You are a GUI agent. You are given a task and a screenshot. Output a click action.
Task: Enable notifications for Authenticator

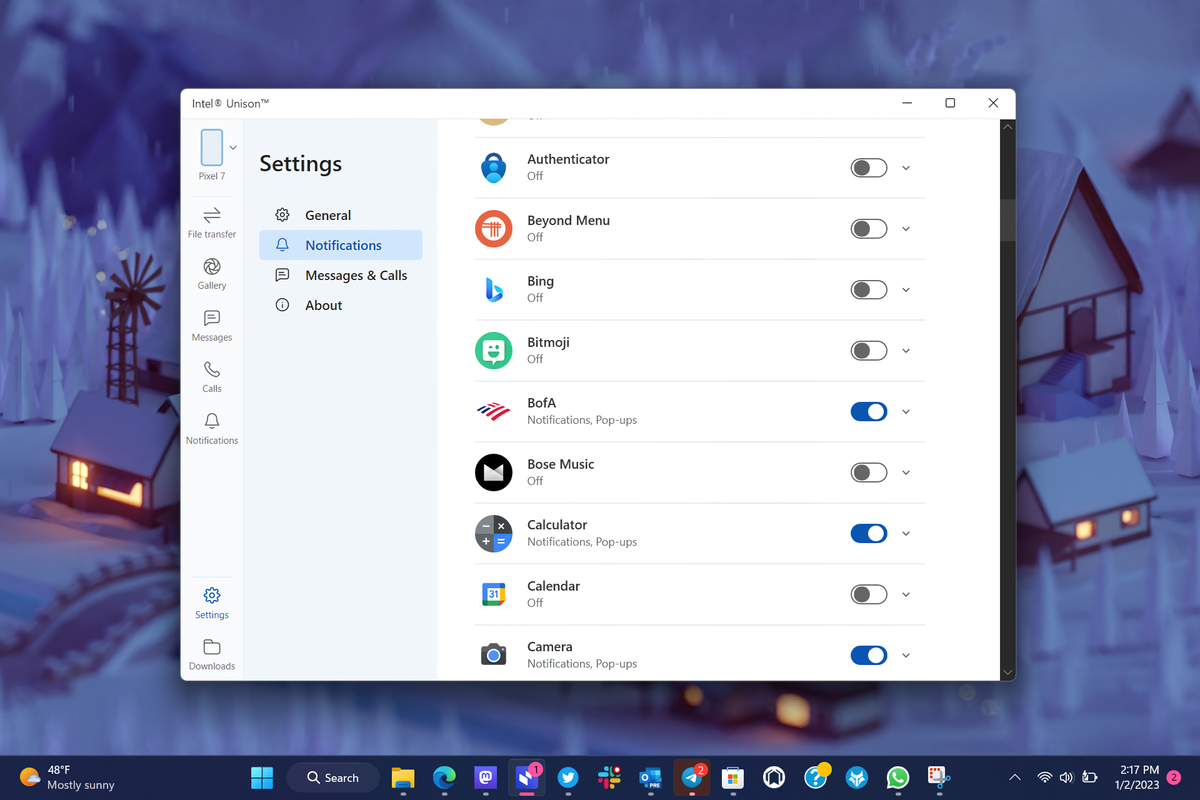(868, 167)
